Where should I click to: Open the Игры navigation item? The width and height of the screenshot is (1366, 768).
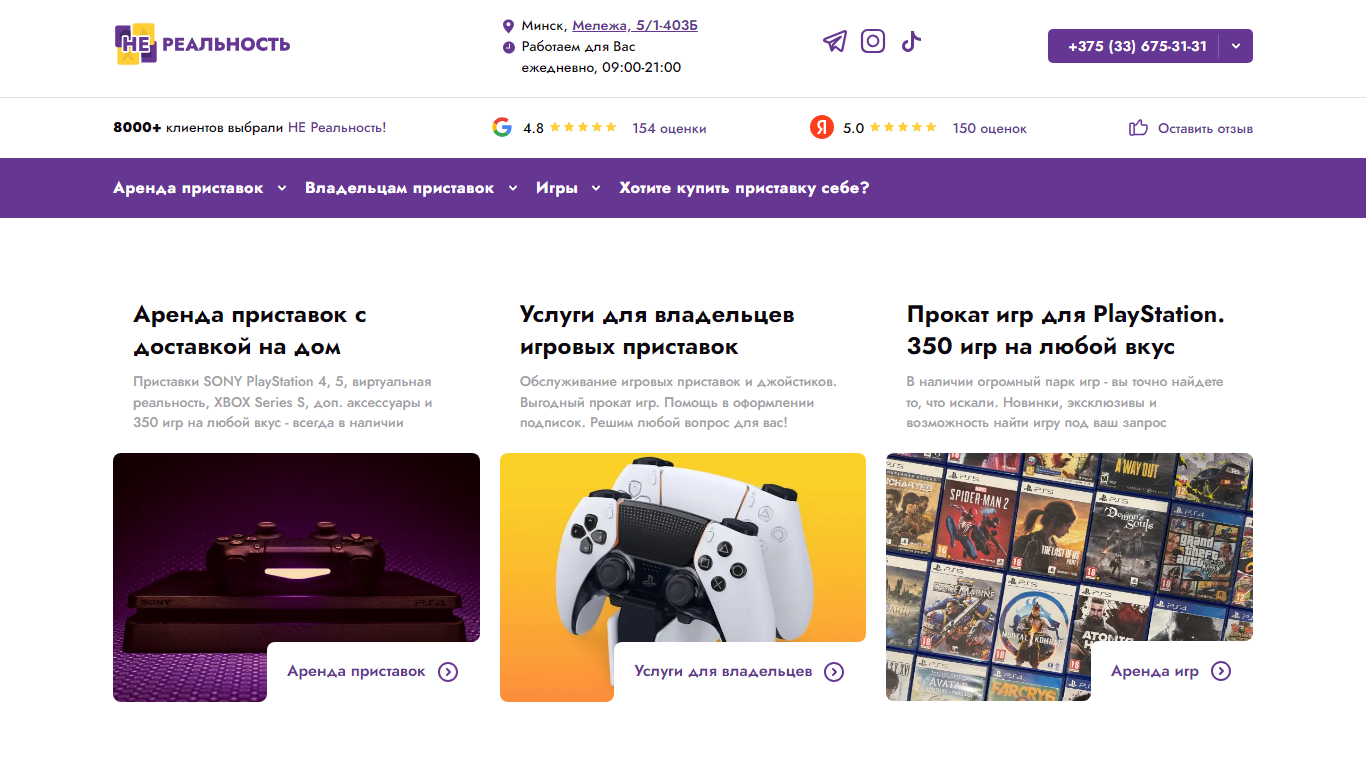point(557,188)
